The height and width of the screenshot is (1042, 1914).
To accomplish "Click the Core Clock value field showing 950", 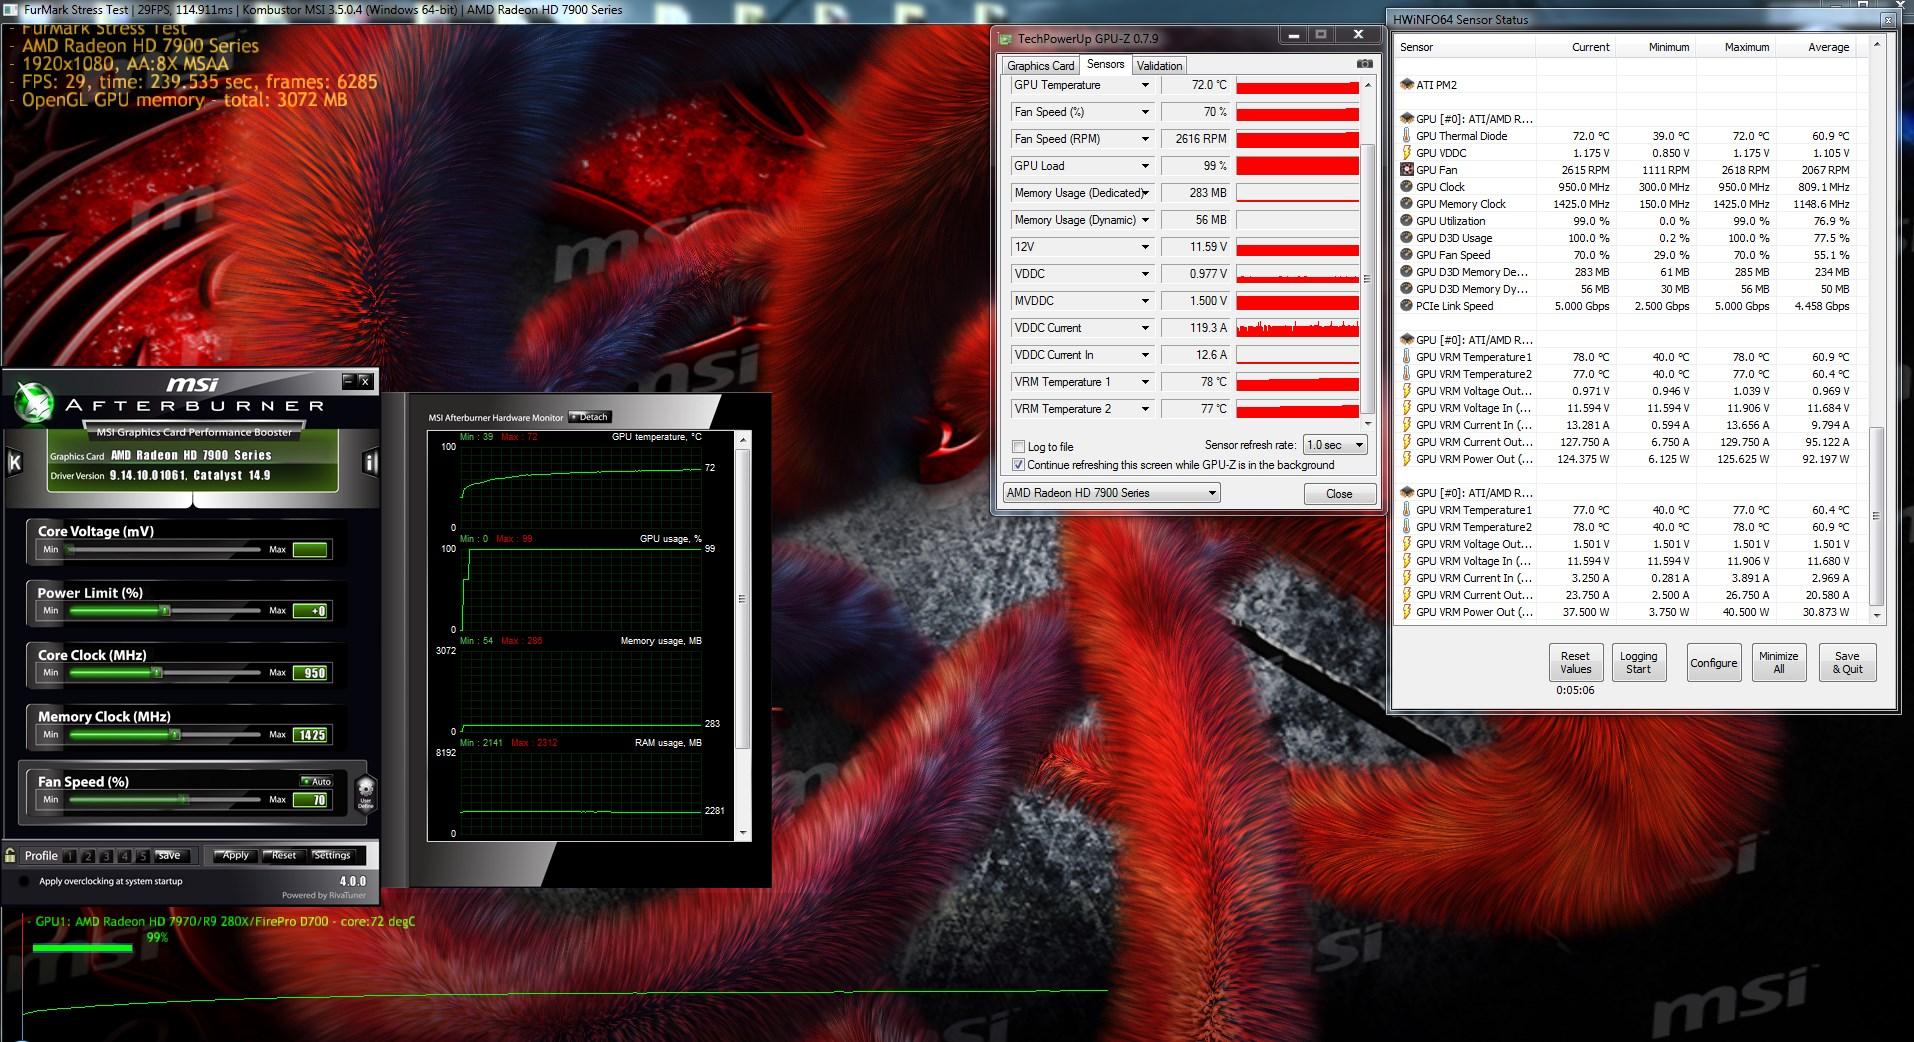I will pyautogui.click(x=310, y=673).
